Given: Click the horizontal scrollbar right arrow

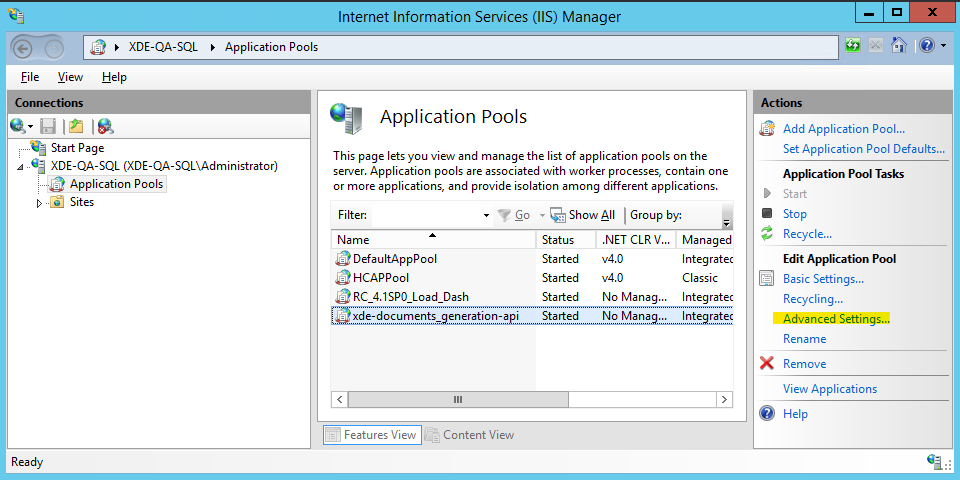Looking at the screenshot, I should click(x=724, y=400).
